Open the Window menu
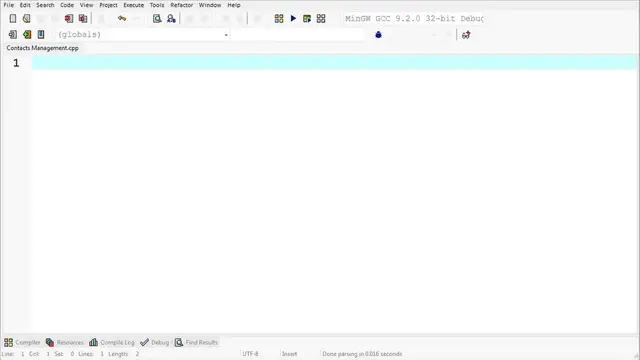Viewport: 640px width, 360px height. pyautogui.click(x=210, y=5)
